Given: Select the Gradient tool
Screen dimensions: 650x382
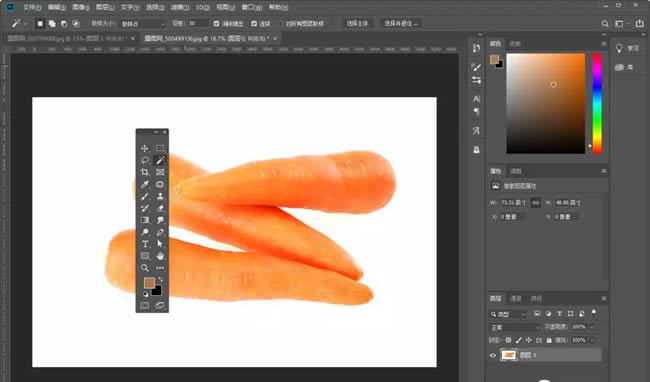Looking at the screenshot, I should pyautogui.click(x=145, y=220).
